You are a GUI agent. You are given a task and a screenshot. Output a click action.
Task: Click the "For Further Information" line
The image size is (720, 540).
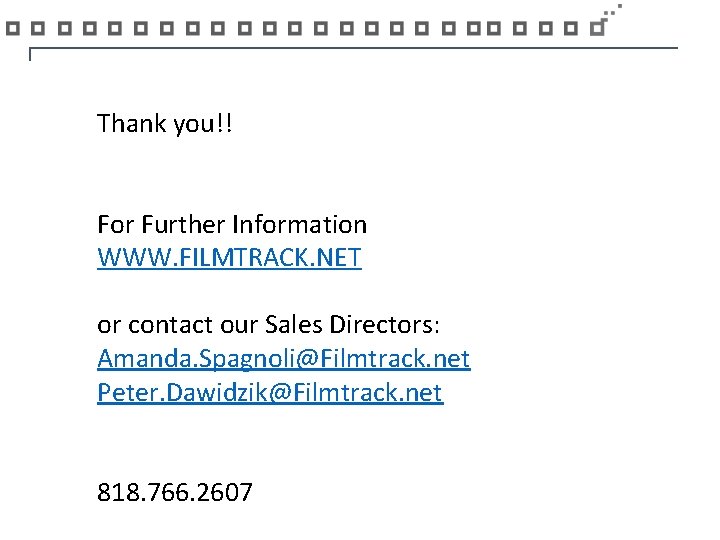pyautogui.click(x=232, y=224)
